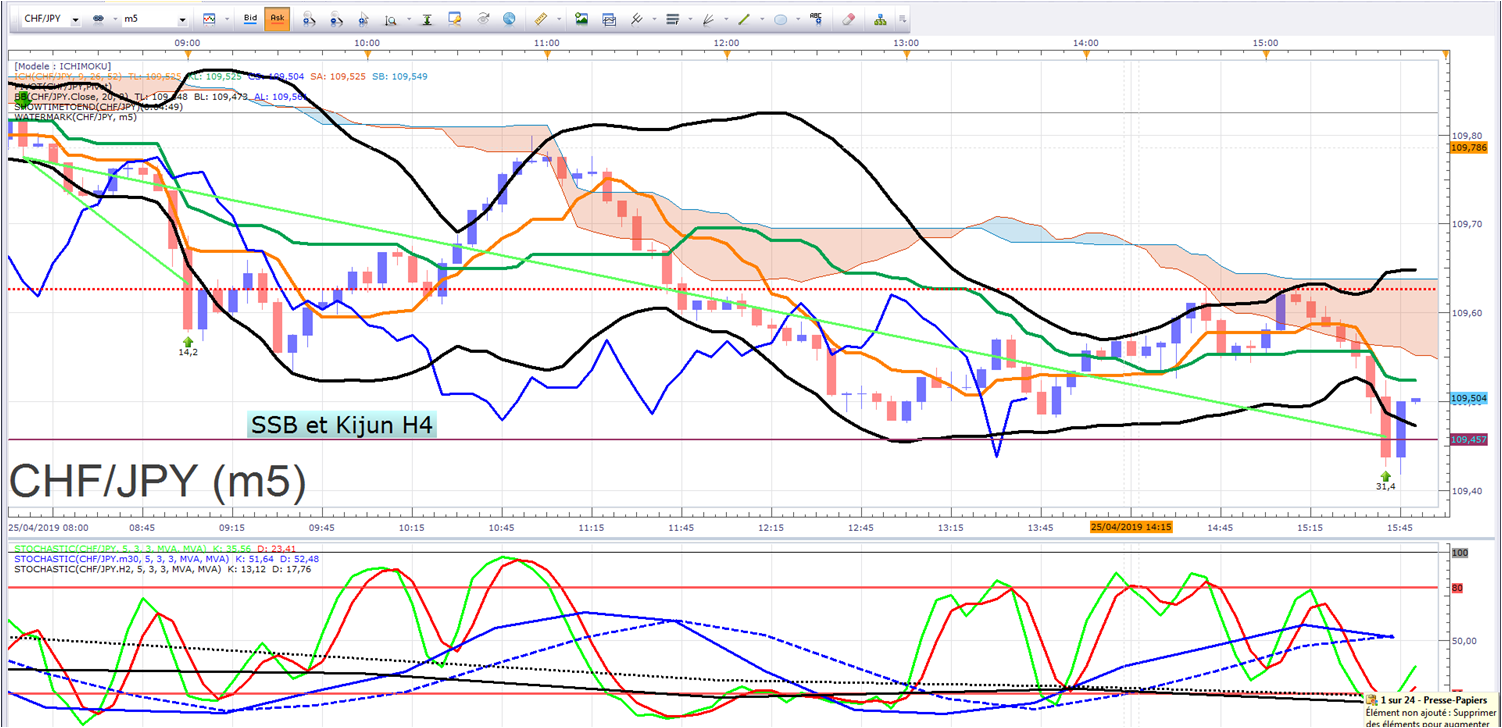Expand the trend line tool dropdown arrow
The image size is (1502, 728).
coord(760,19)
